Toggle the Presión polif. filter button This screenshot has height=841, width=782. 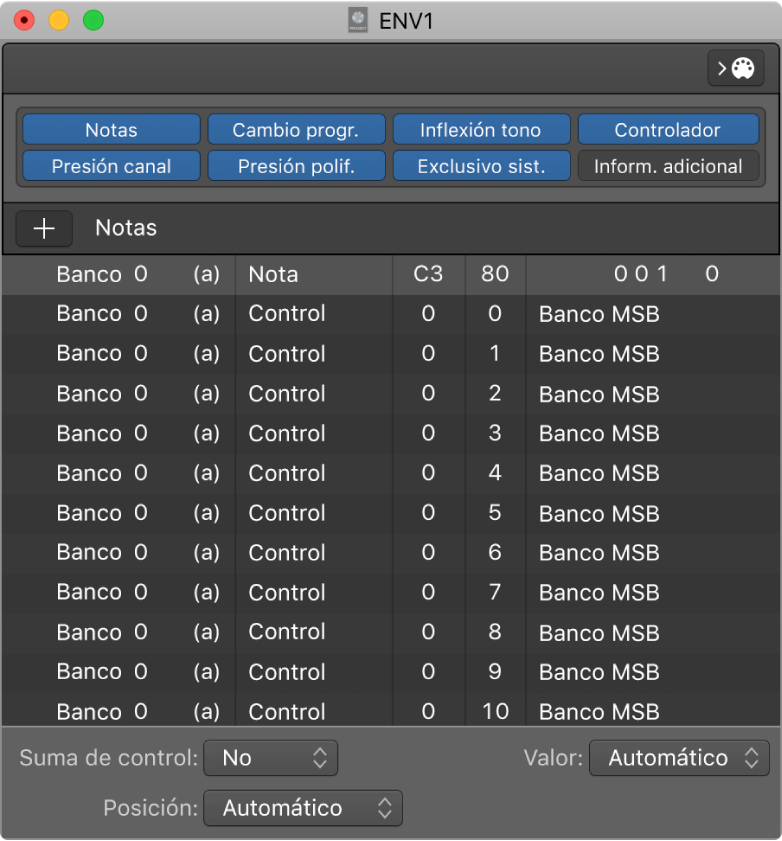[295, 166]
